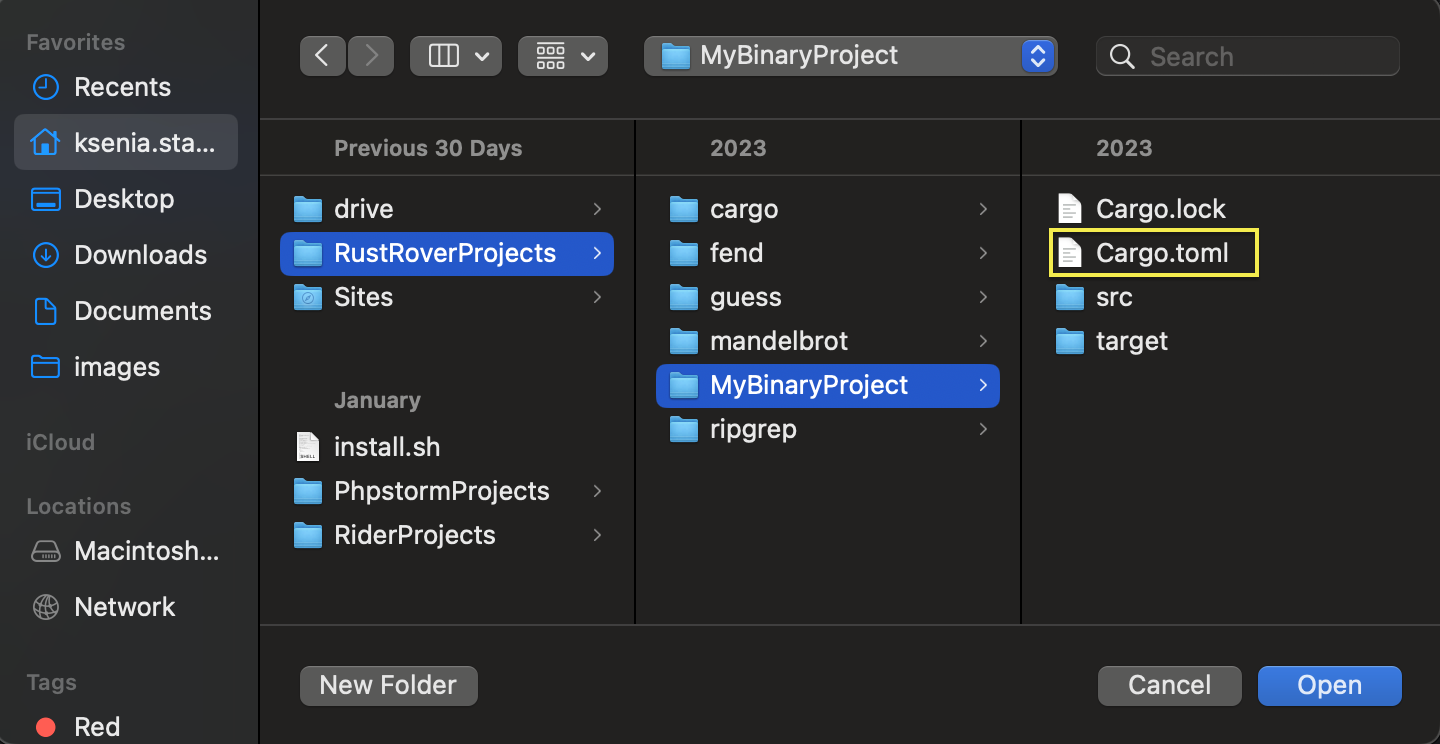Confirm with the Open button
The height and width of the screenshot is (744, 1440).
click(1329, 685)
